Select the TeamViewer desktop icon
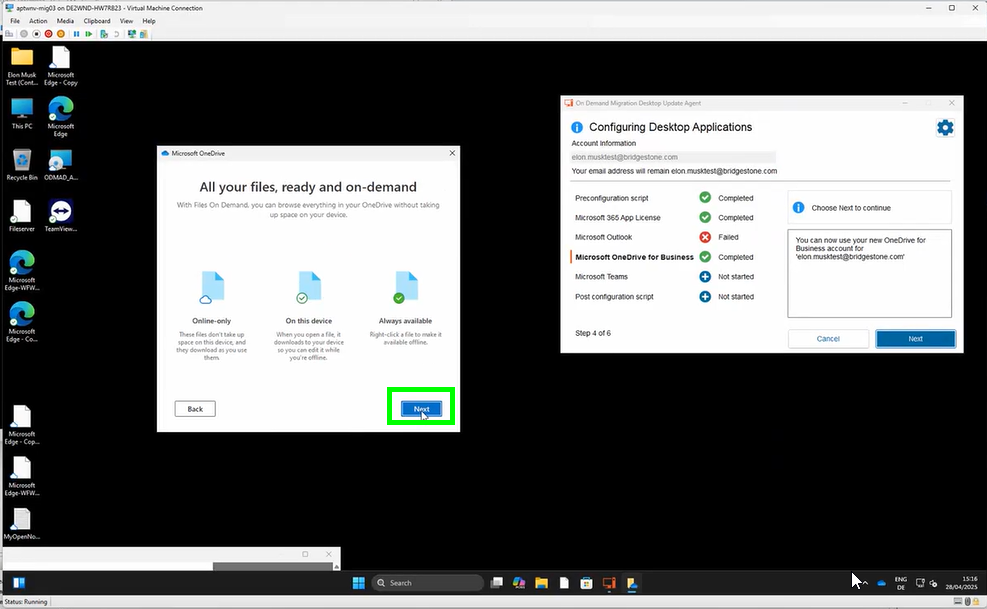Screen dimensions: 987x609 (61, 216)
